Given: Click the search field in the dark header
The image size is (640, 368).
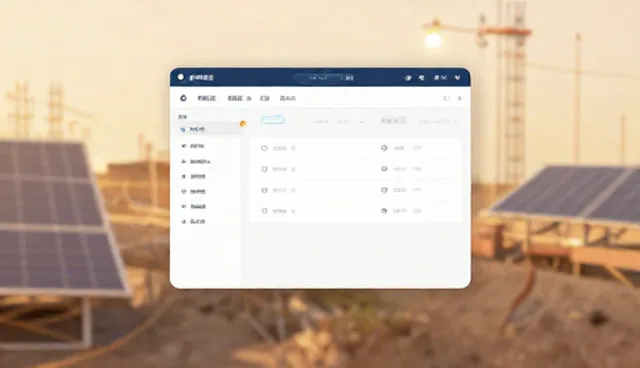Looking at the screenshot, I should point(318,78).
